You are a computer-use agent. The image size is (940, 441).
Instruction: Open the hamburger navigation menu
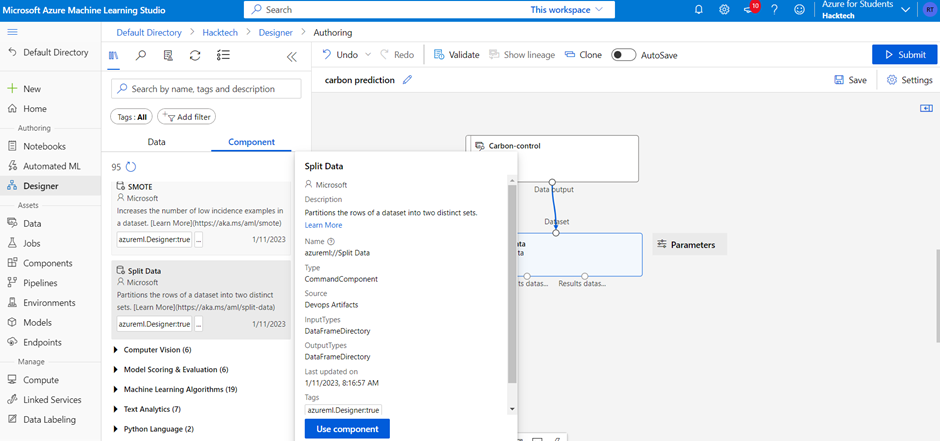13,32
